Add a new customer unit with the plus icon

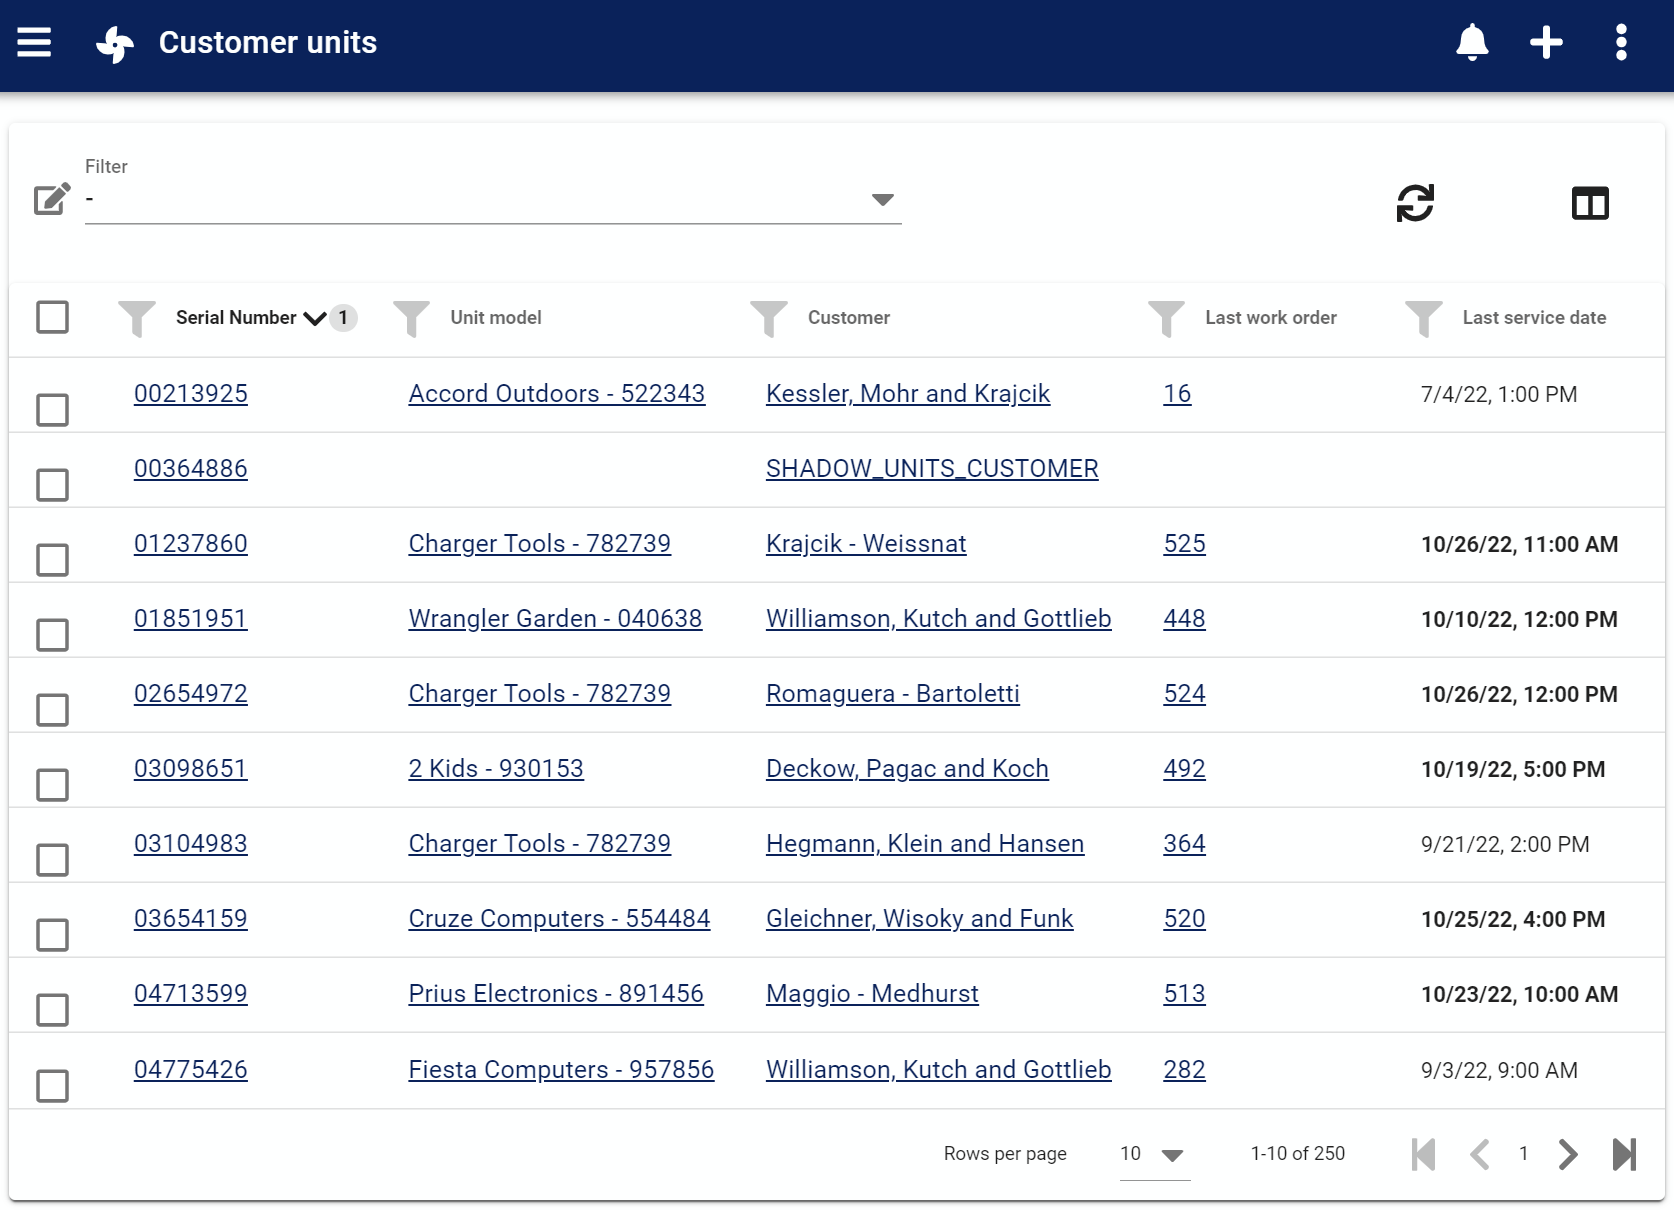point(1546,42)
